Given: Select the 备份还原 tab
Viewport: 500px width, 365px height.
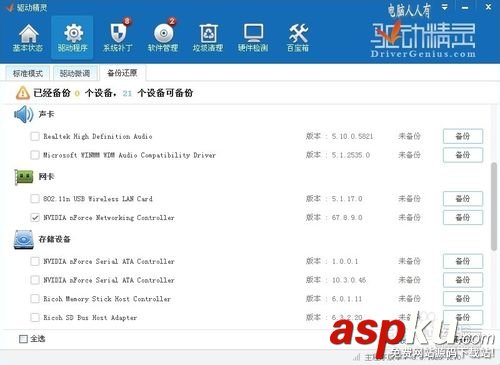Looking at the screenshot, I should (x=122, y=73).
